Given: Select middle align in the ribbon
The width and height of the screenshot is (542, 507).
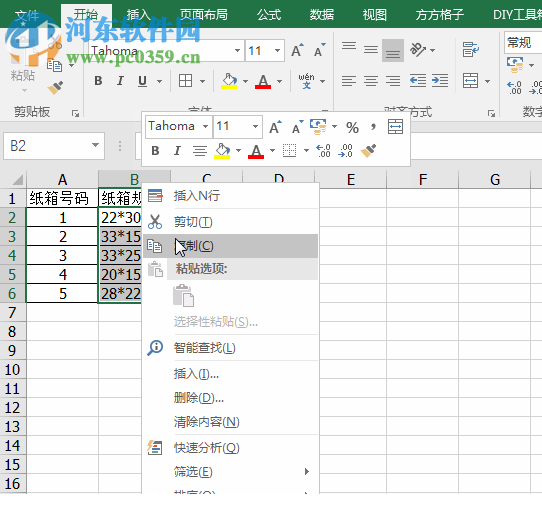Looking at the screenshot, I should coord(371,50).
